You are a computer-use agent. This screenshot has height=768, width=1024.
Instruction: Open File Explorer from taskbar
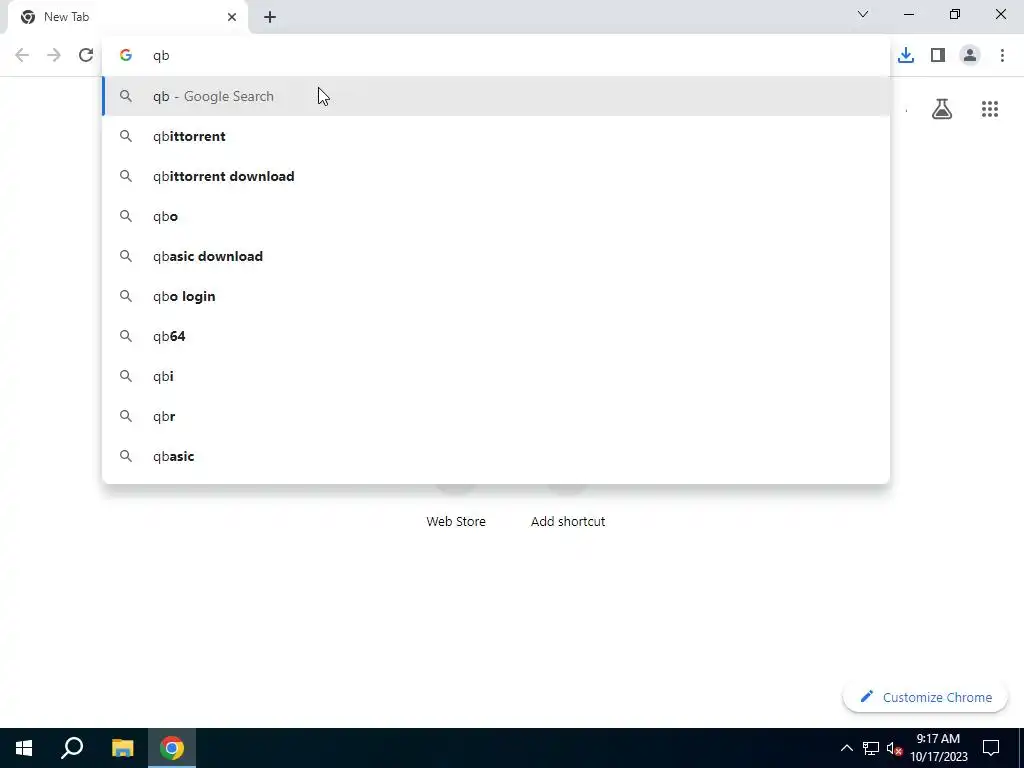click(122, 748)
